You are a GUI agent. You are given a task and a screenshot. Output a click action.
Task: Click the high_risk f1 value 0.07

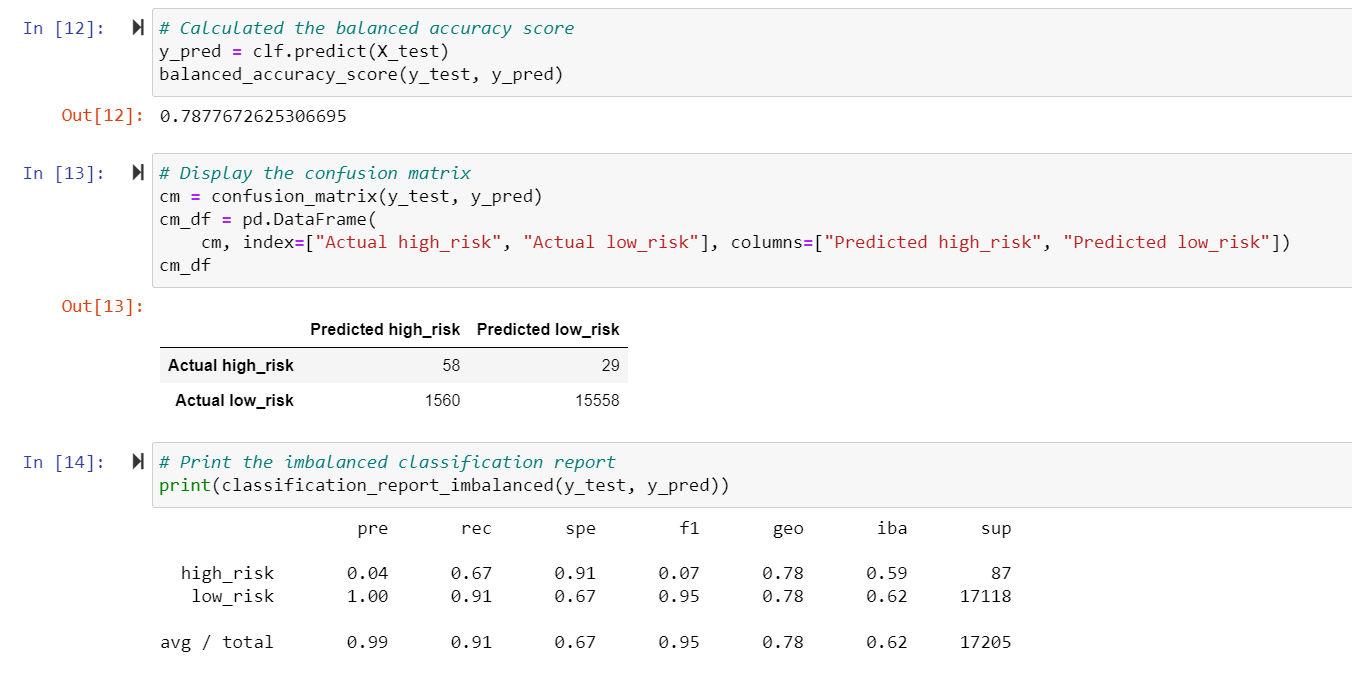(x=680, y=573)
